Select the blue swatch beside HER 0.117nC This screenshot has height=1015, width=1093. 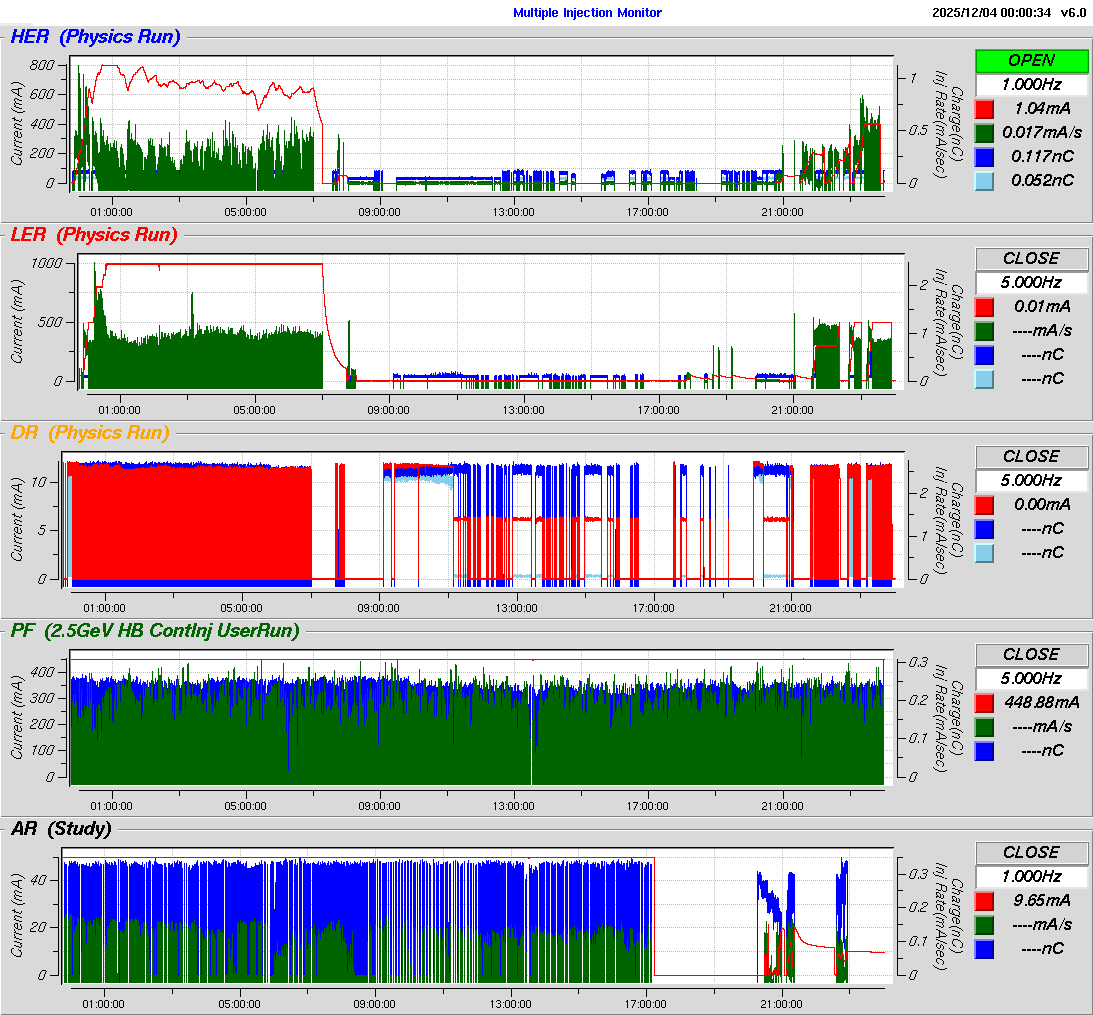[x=985, y=157]
